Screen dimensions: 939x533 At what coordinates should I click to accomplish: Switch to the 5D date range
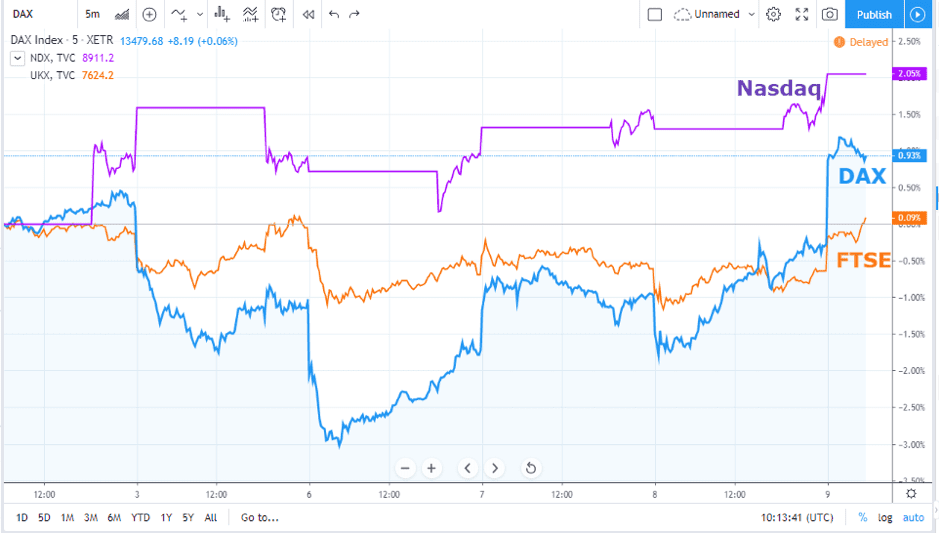44,517
